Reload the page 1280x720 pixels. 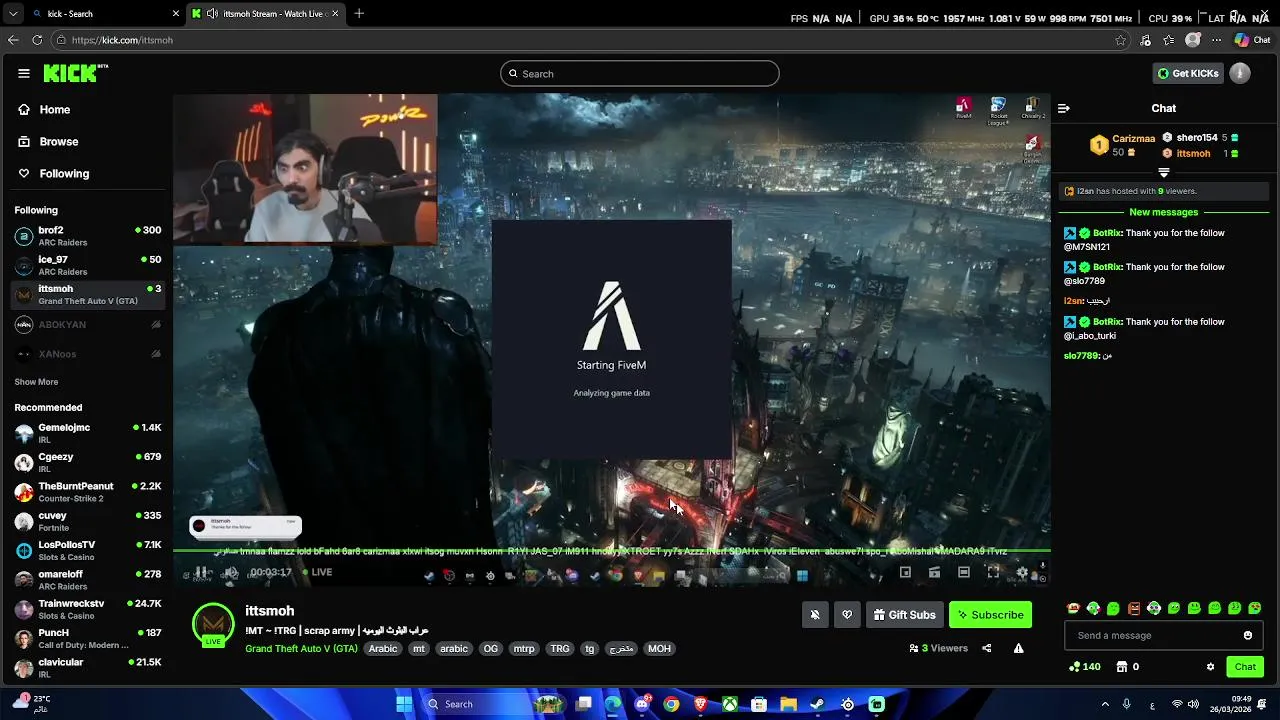click(37, 40)
